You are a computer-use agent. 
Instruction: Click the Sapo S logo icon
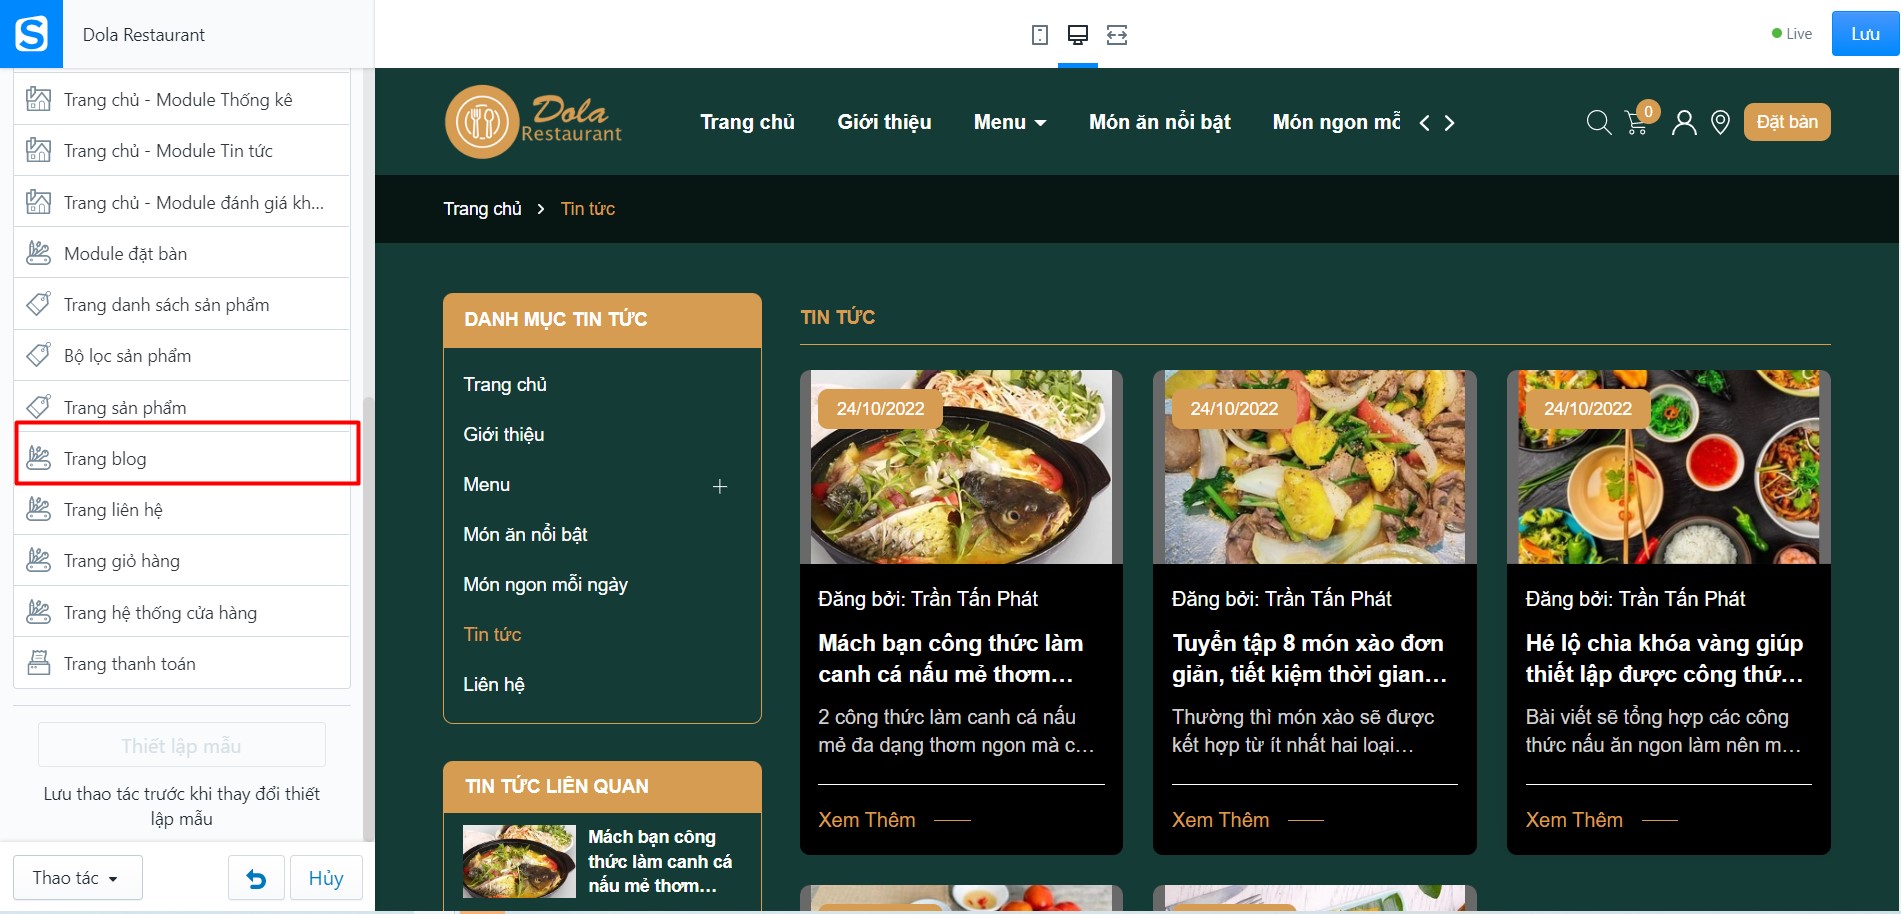pyautogui.click(x=31, y=34)
